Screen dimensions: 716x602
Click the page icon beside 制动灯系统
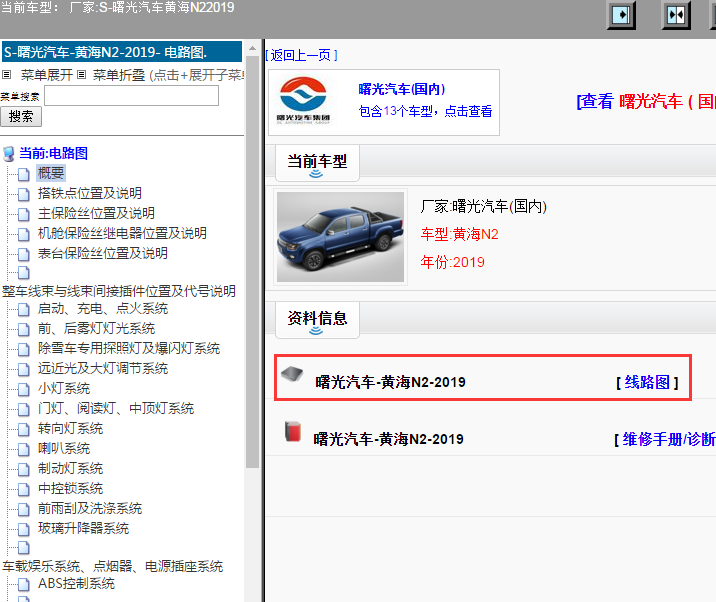pos(24,470)
